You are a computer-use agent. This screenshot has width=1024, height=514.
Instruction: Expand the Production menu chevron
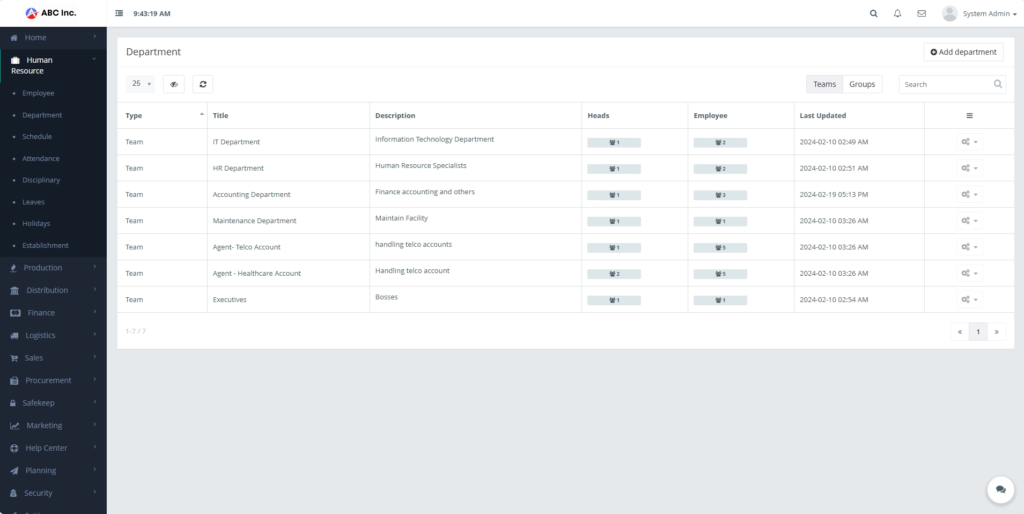coord(95,266)
